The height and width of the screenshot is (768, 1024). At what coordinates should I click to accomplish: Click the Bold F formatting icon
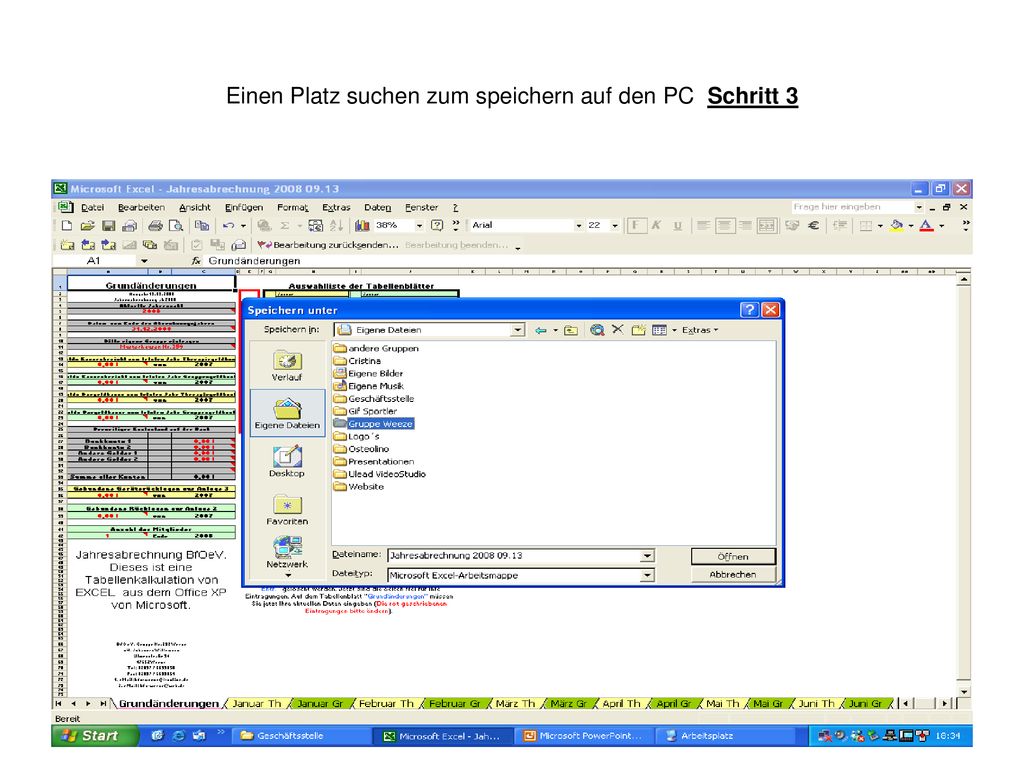636,226
